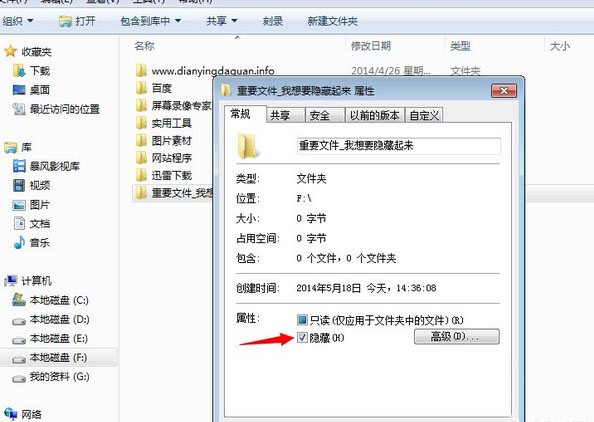Select the 桌面 desktop icon
The image size is (594, 422).
[x=19, y=90]
